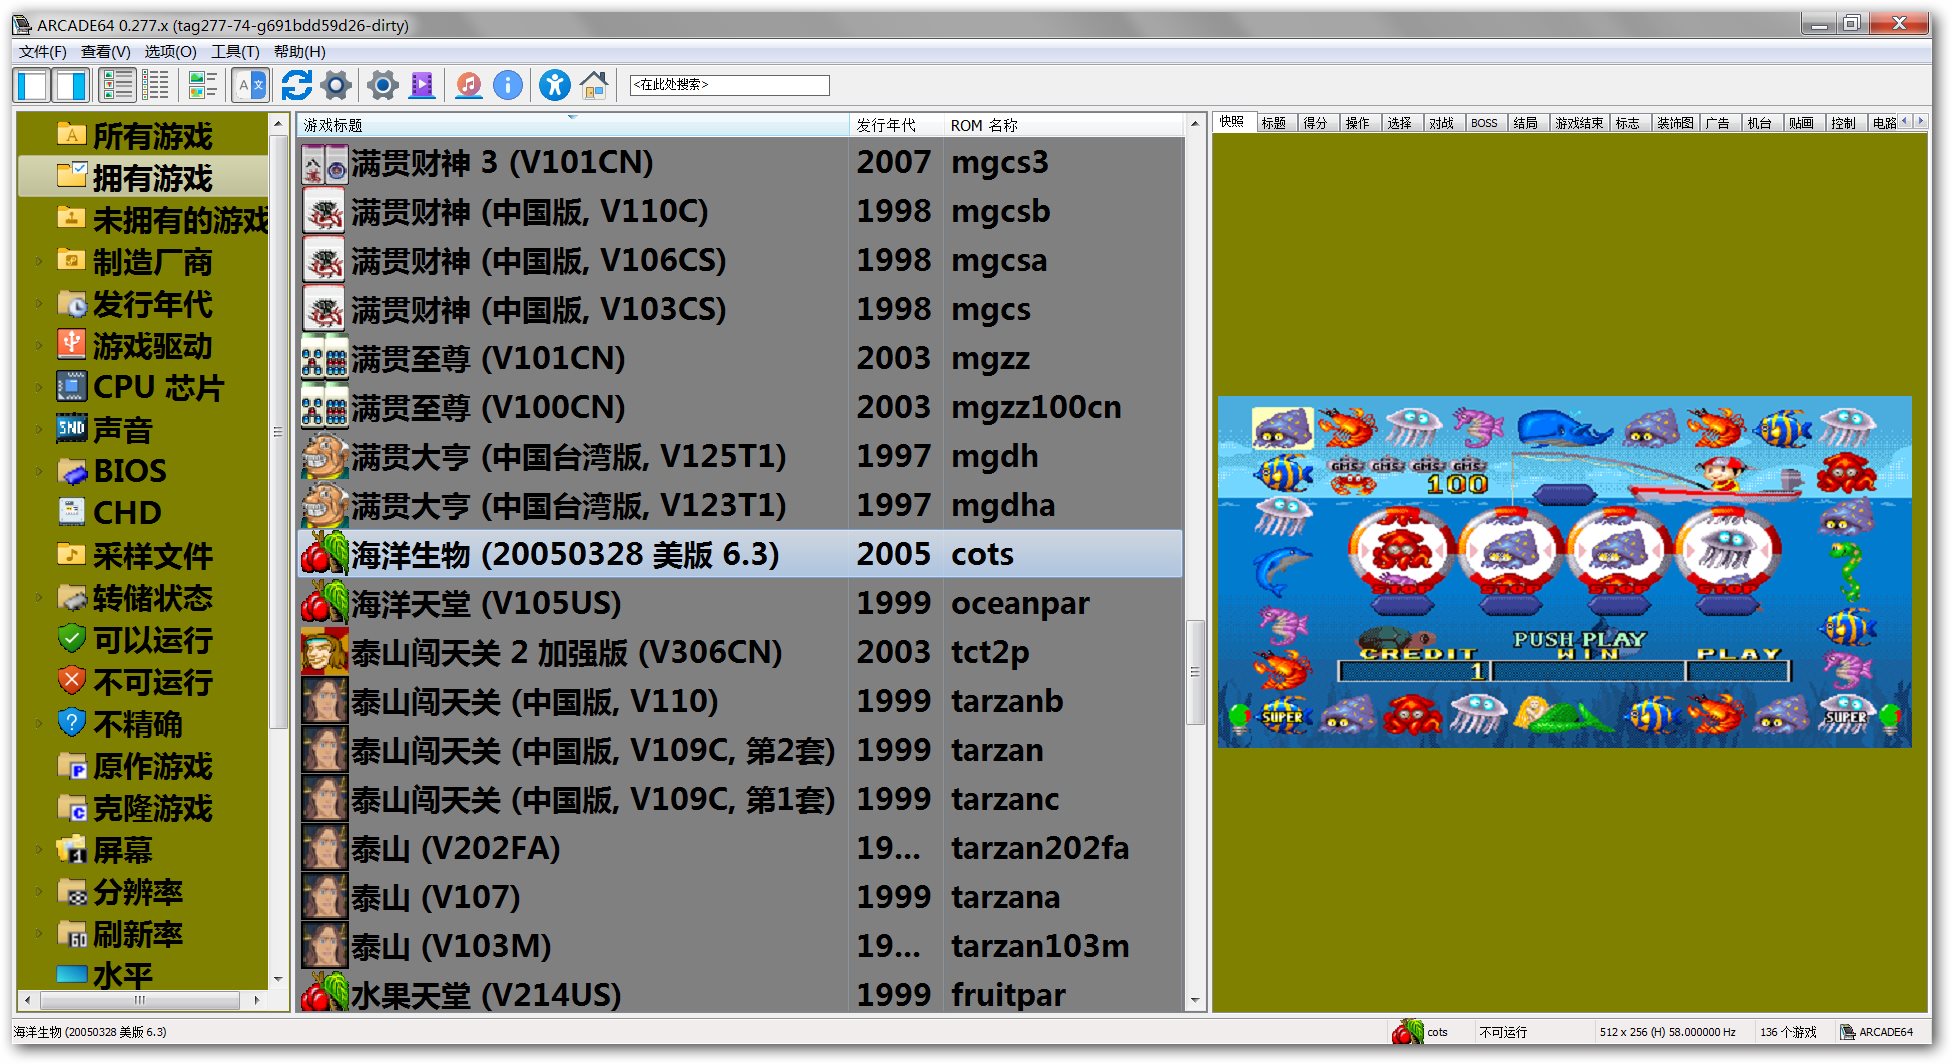Open the 文件(F) menu
Screen dimensions: 1952x1064
click(x=43, y=52)
